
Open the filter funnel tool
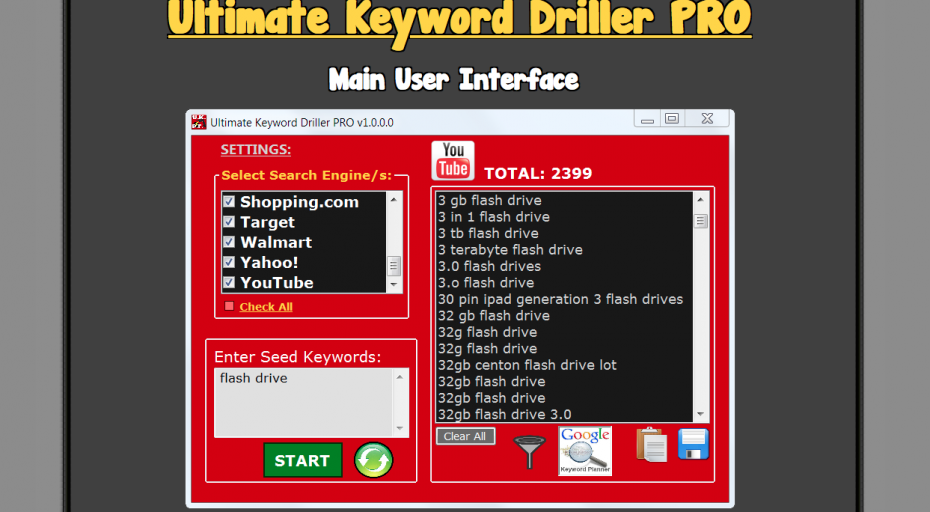point(530,451)
